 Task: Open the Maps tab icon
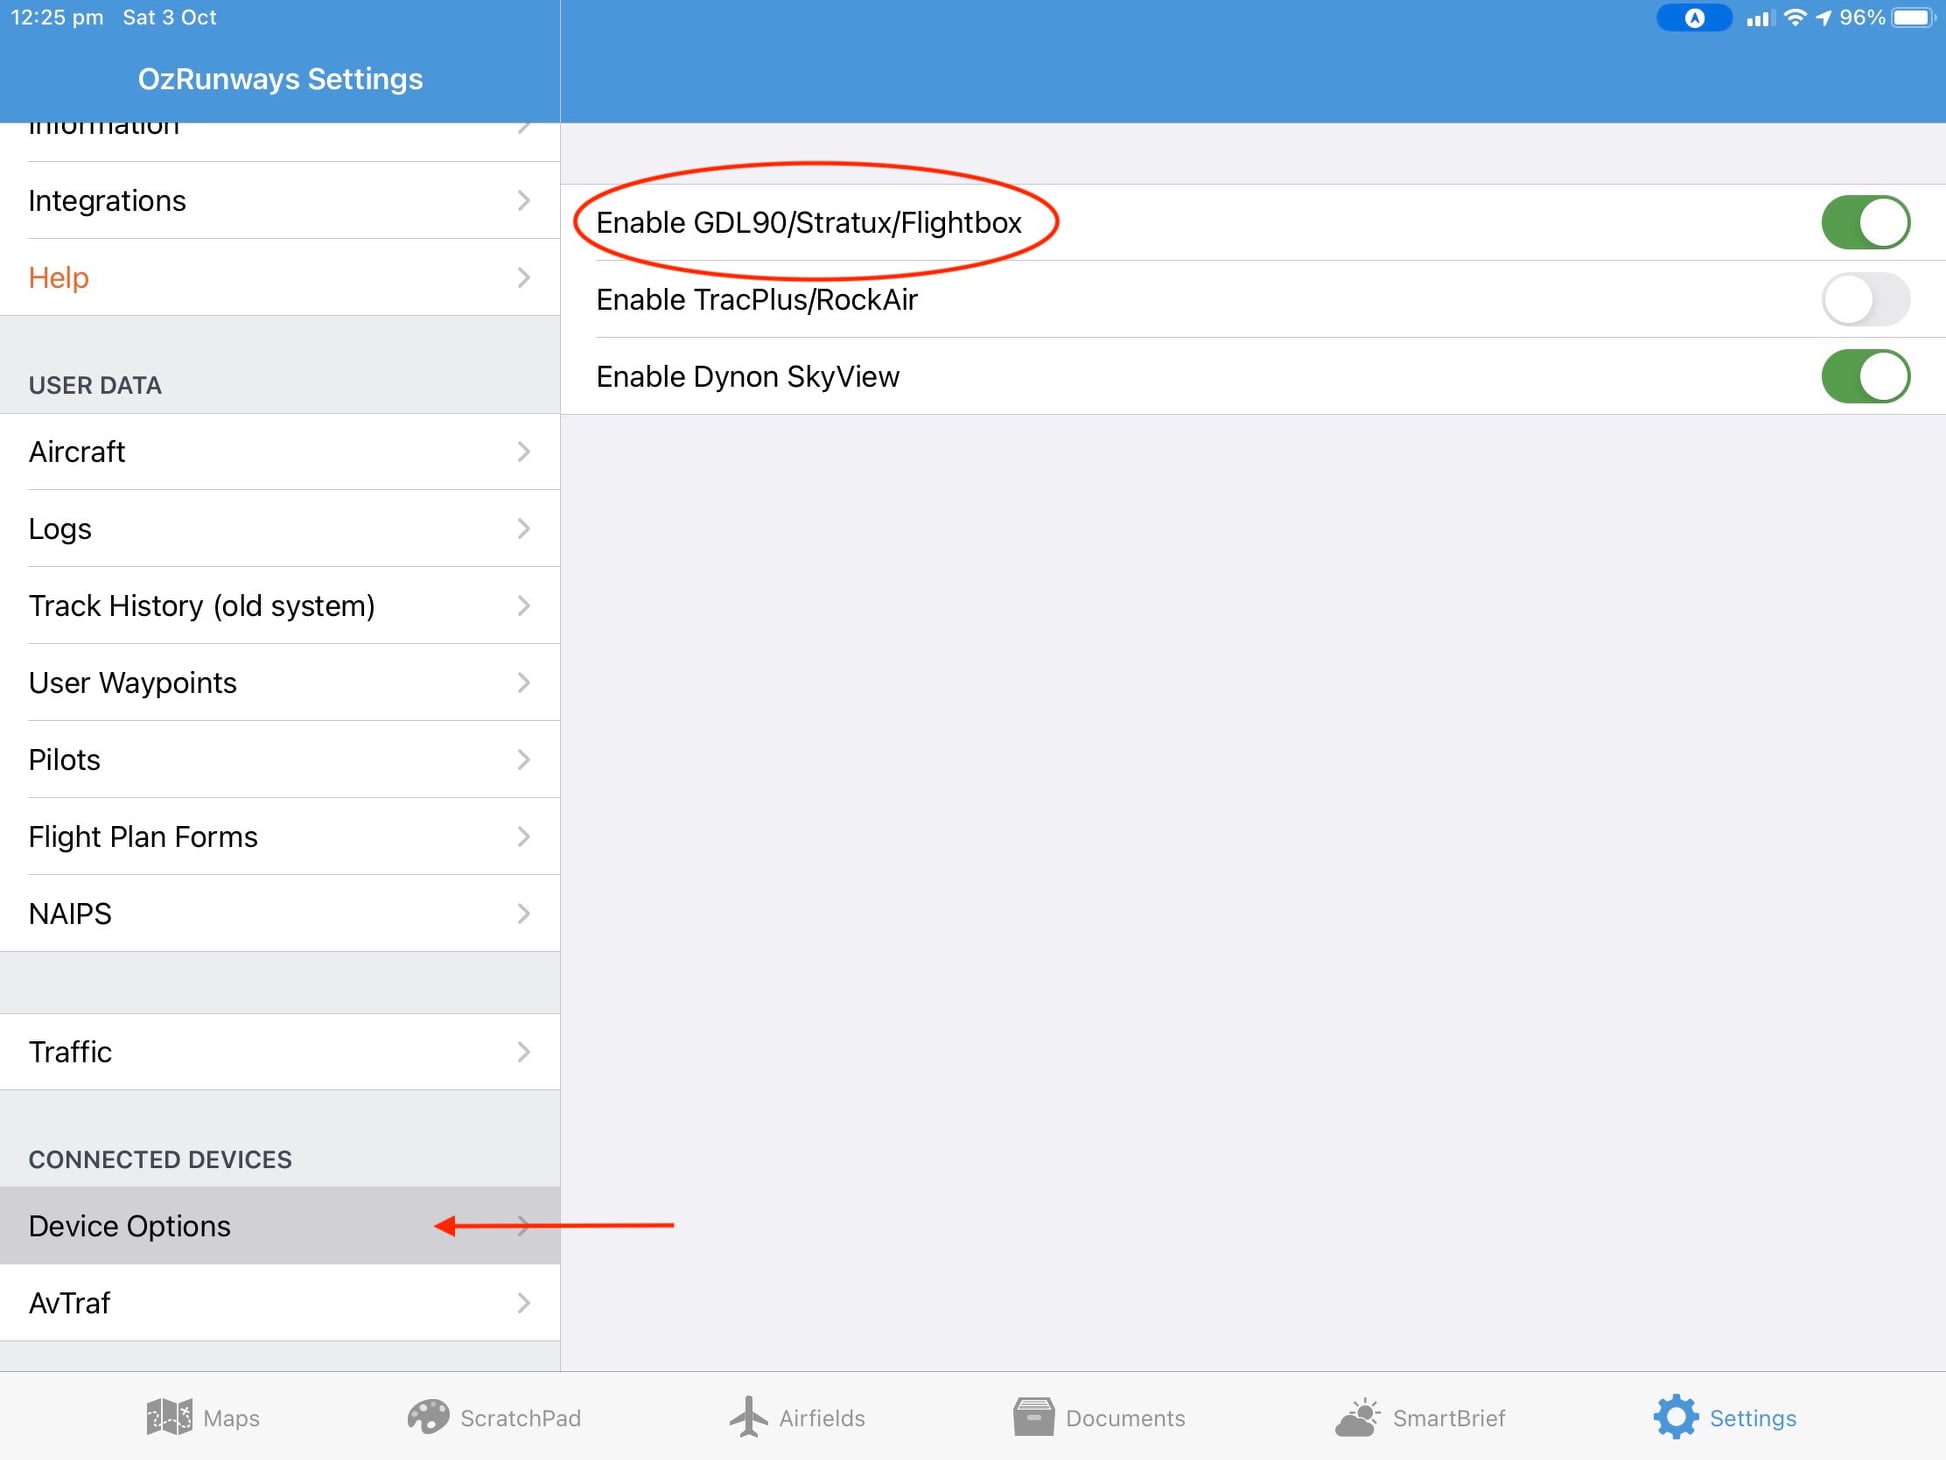tap(169, 1417)
